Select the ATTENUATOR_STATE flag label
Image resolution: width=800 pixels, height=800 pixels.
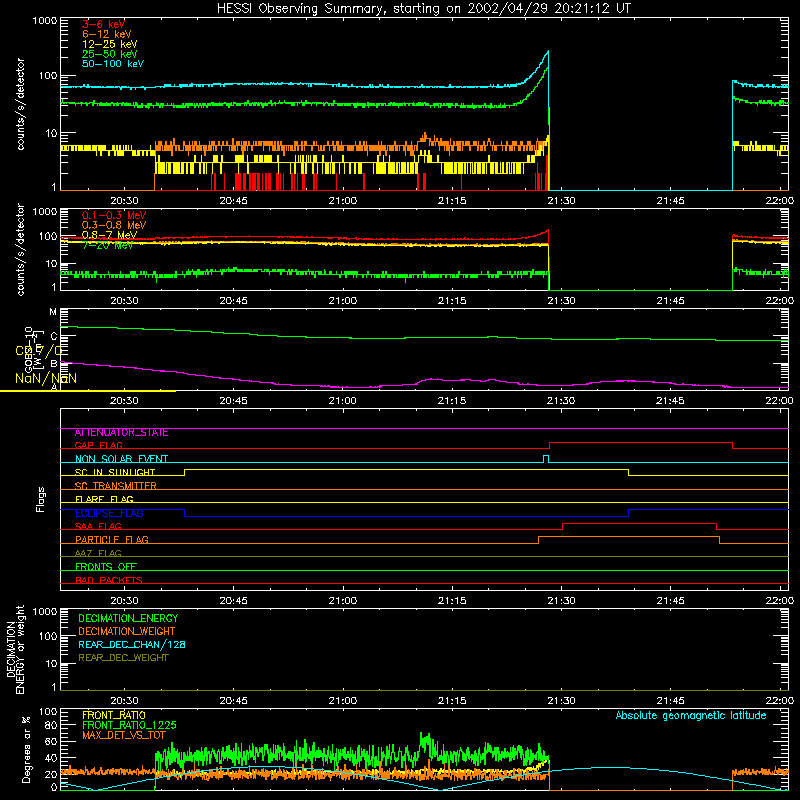tap(121, 433)
